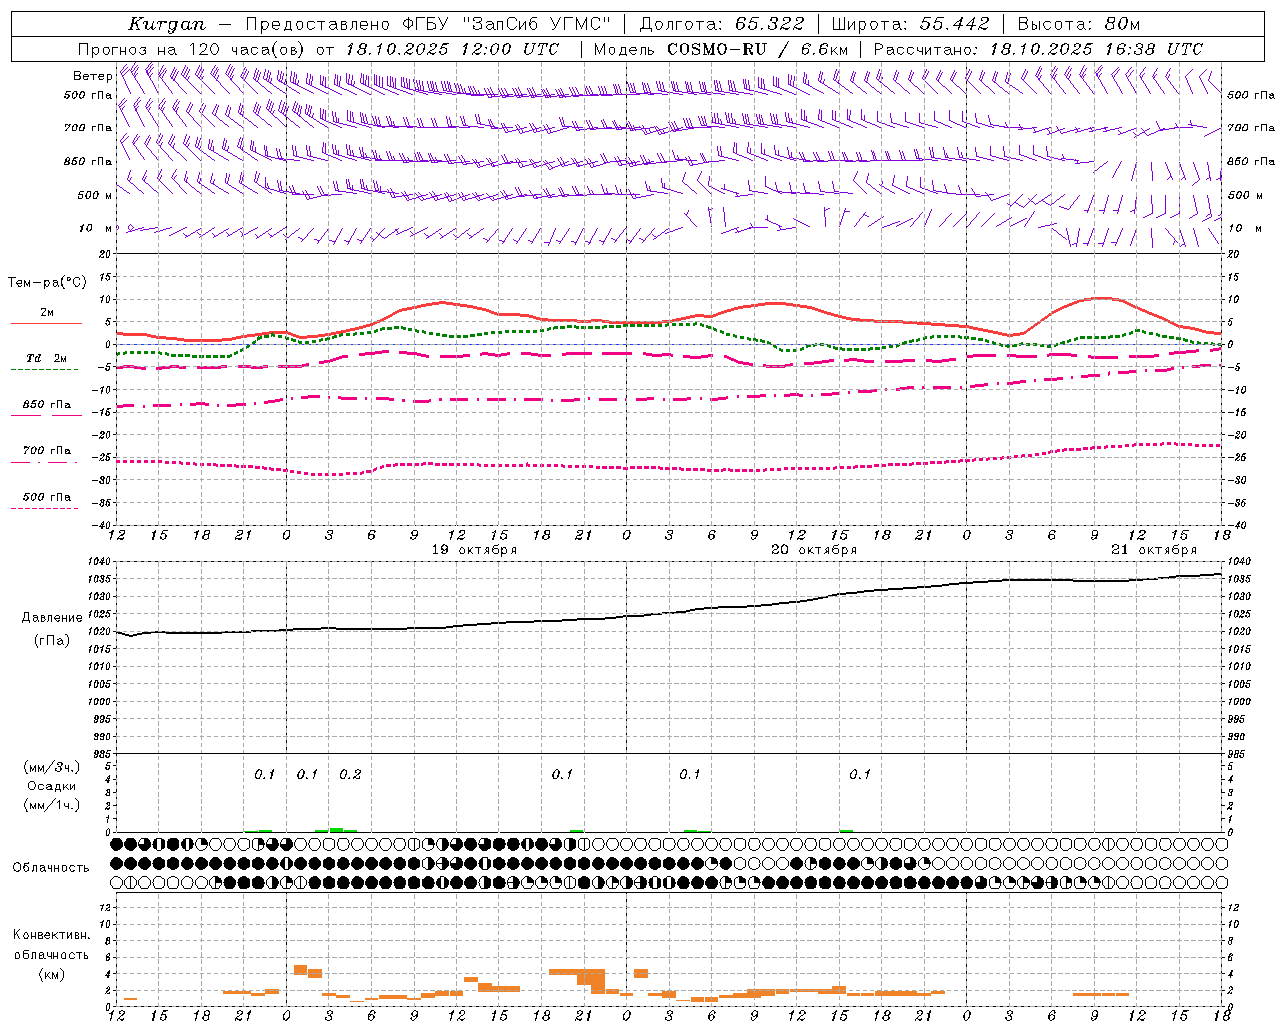Click the "700 гПа" temperature legend entry

pyautogui.click(x=46, y=450)
